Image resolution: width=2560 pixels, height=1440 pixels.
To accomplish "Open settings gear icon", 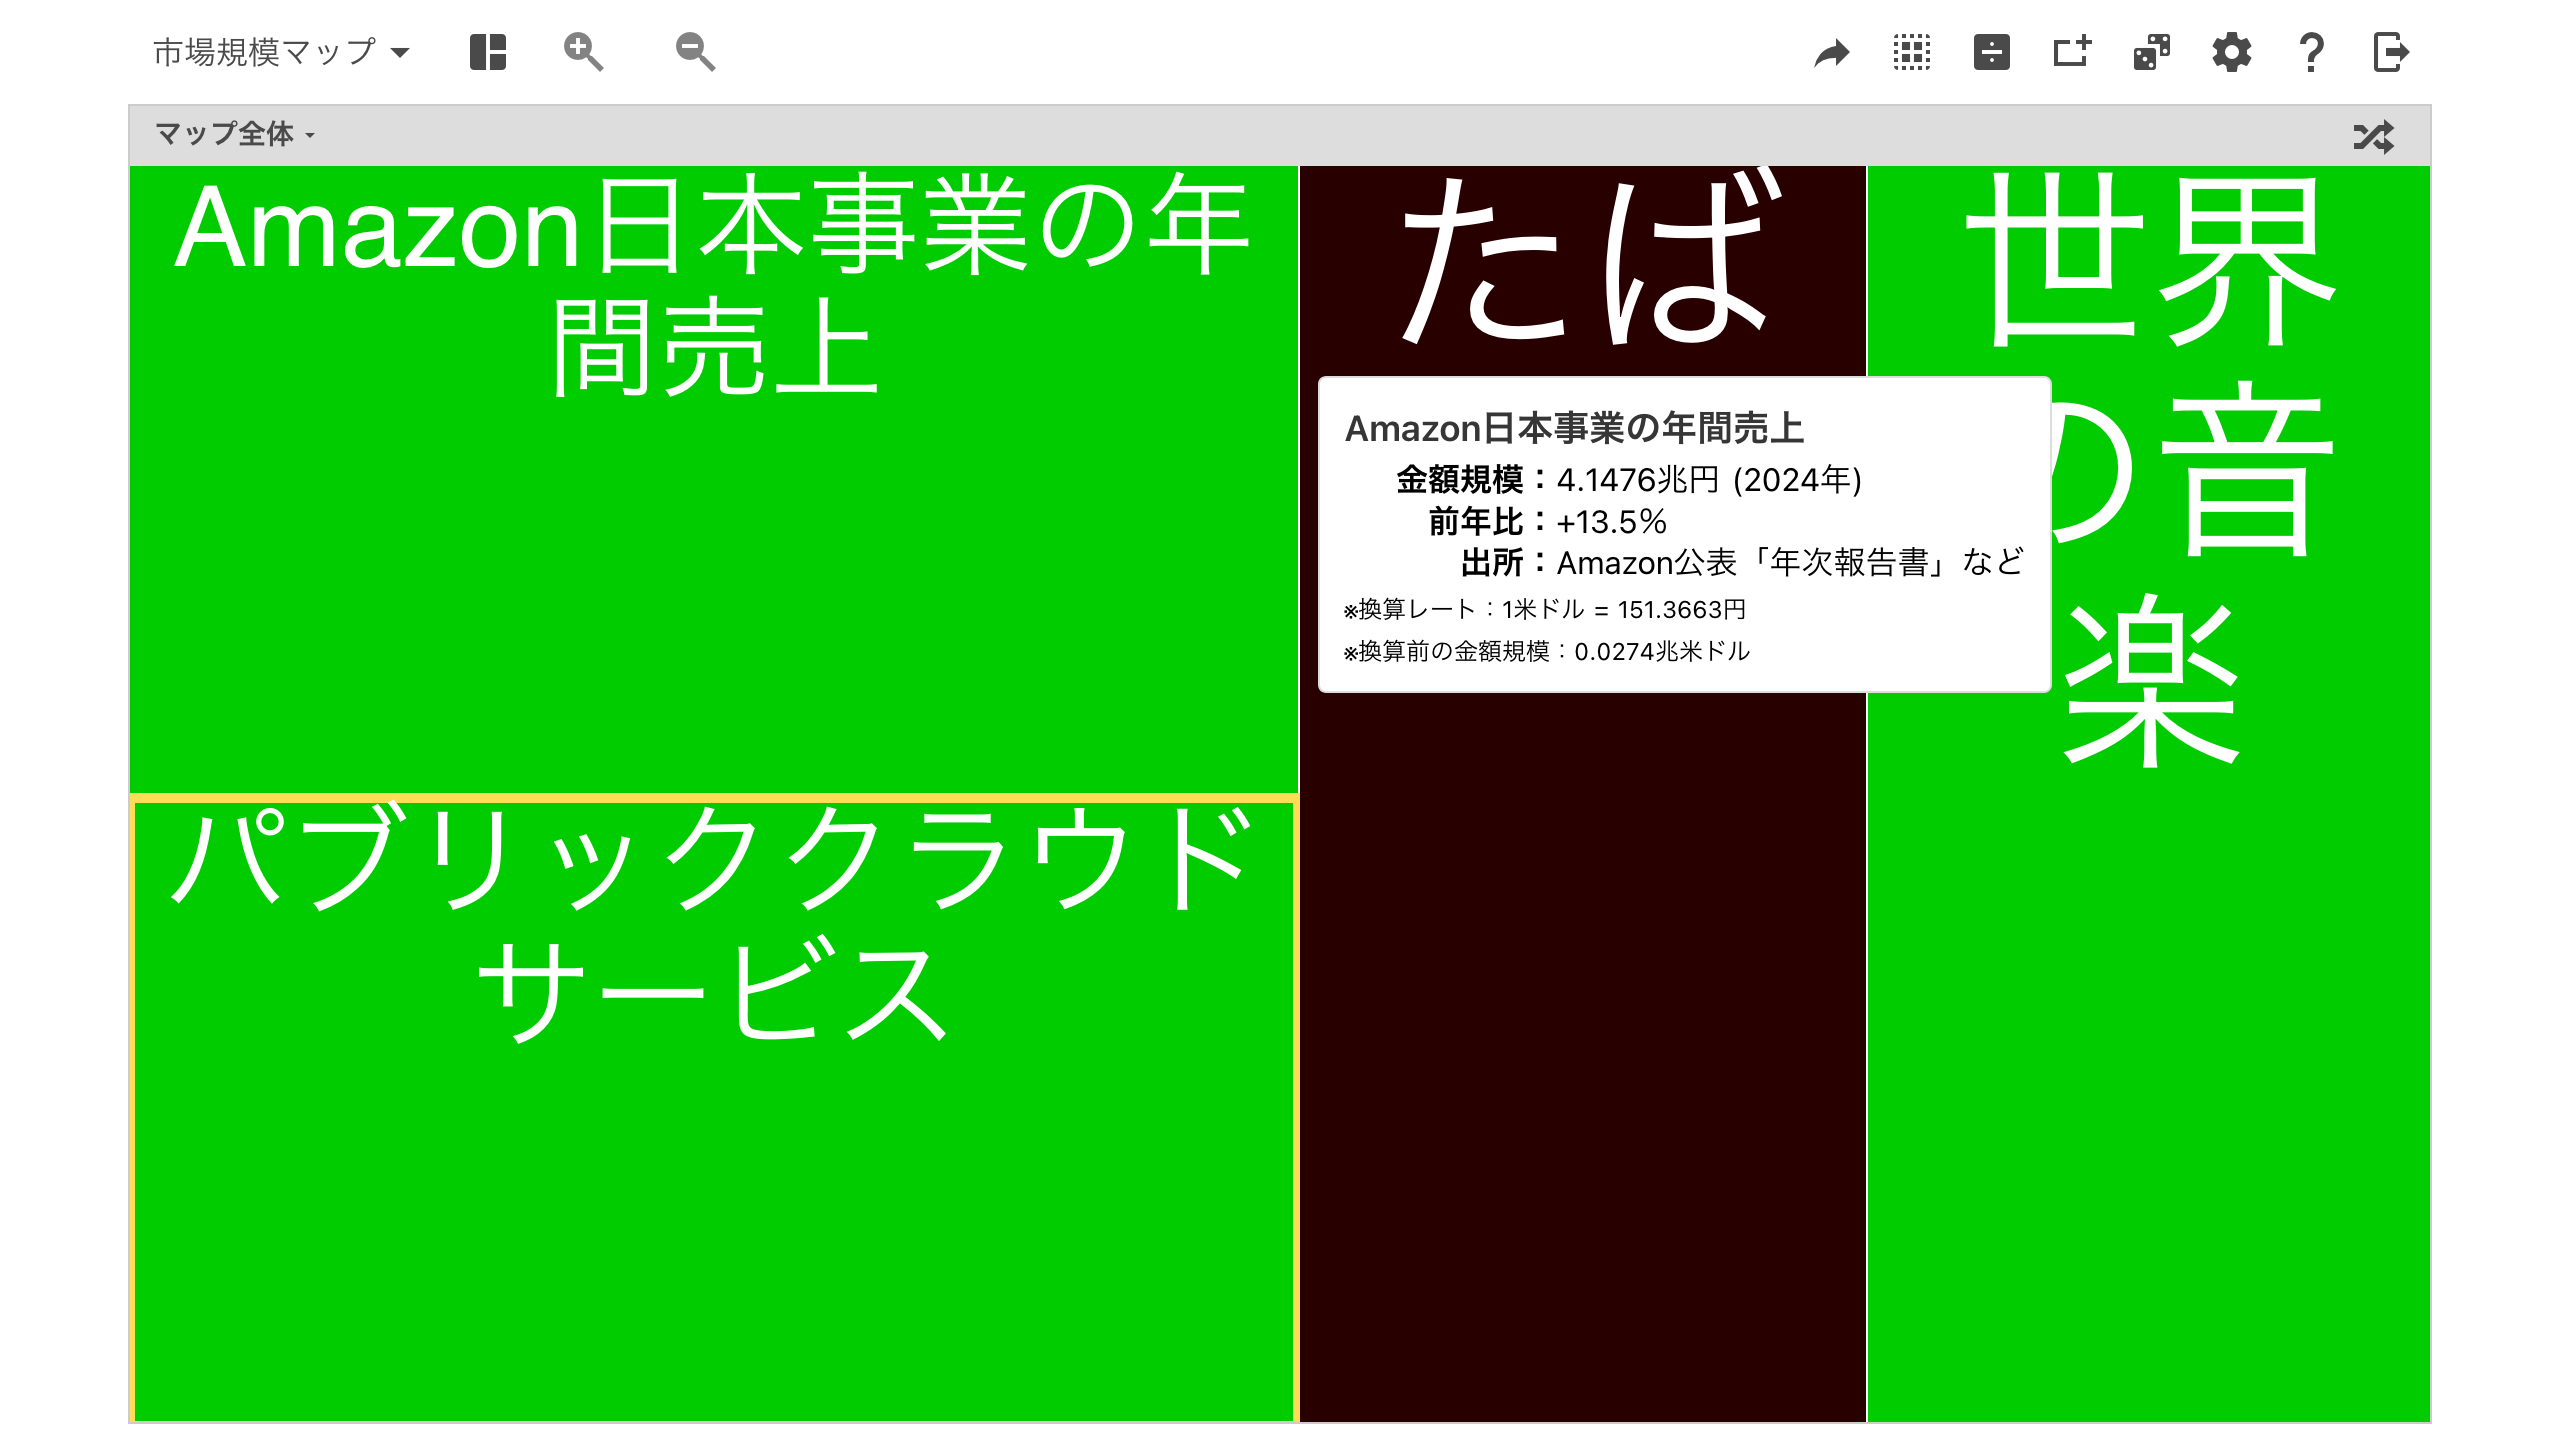I will (x=2232, y=52).
